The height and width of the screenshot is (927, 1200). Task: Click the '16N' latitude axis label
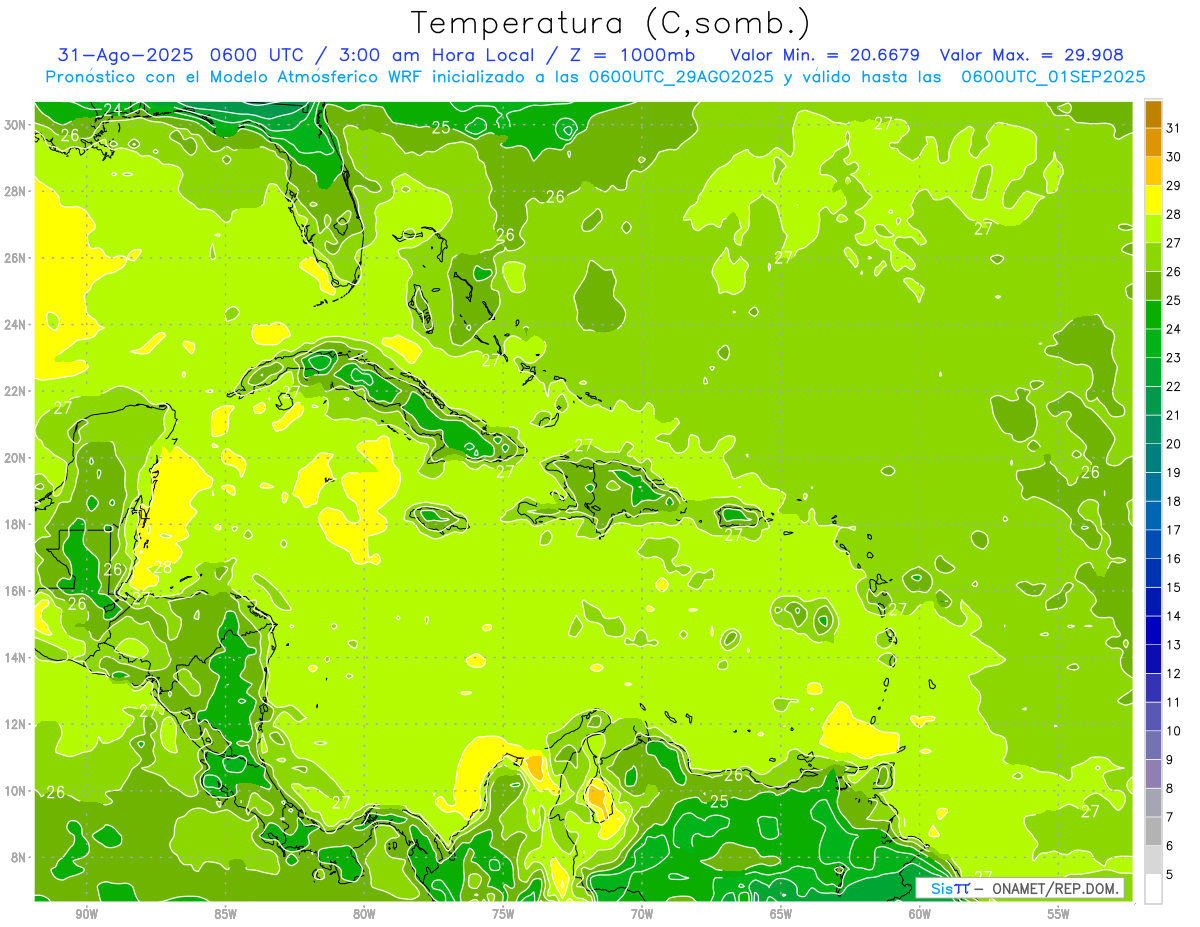pyautogui.click(x=17, y=591)
